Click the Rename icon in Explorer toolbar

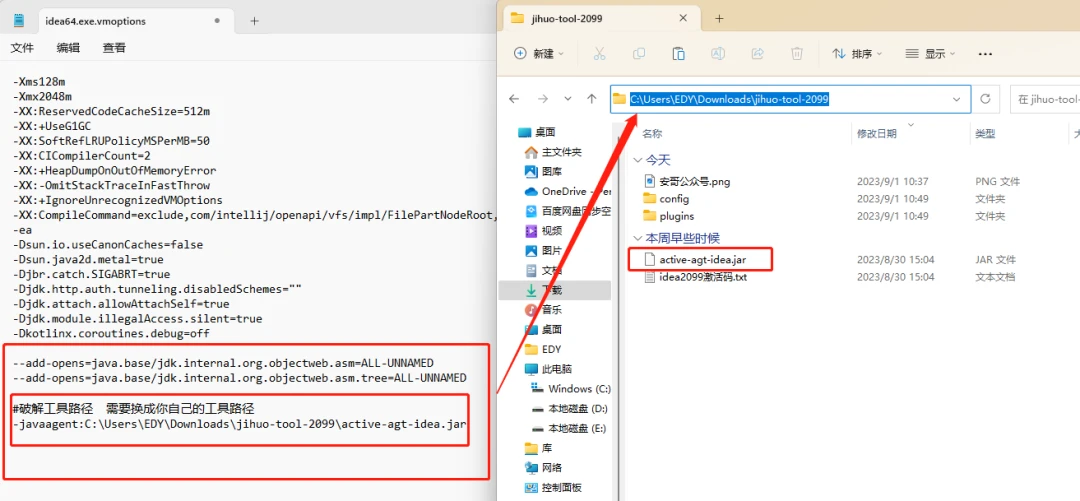(x=718, y=54)
